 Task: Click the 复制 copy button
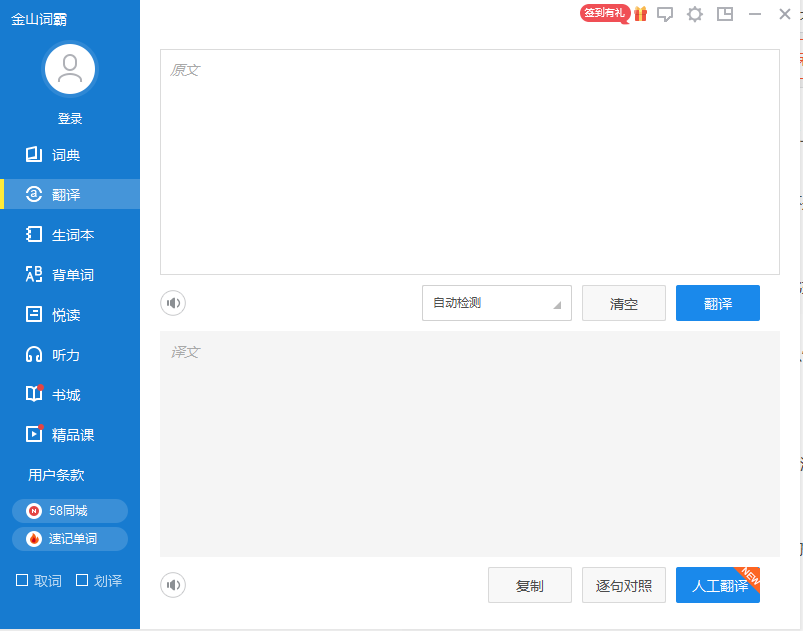pyautogui.click(x=530, y=585)
